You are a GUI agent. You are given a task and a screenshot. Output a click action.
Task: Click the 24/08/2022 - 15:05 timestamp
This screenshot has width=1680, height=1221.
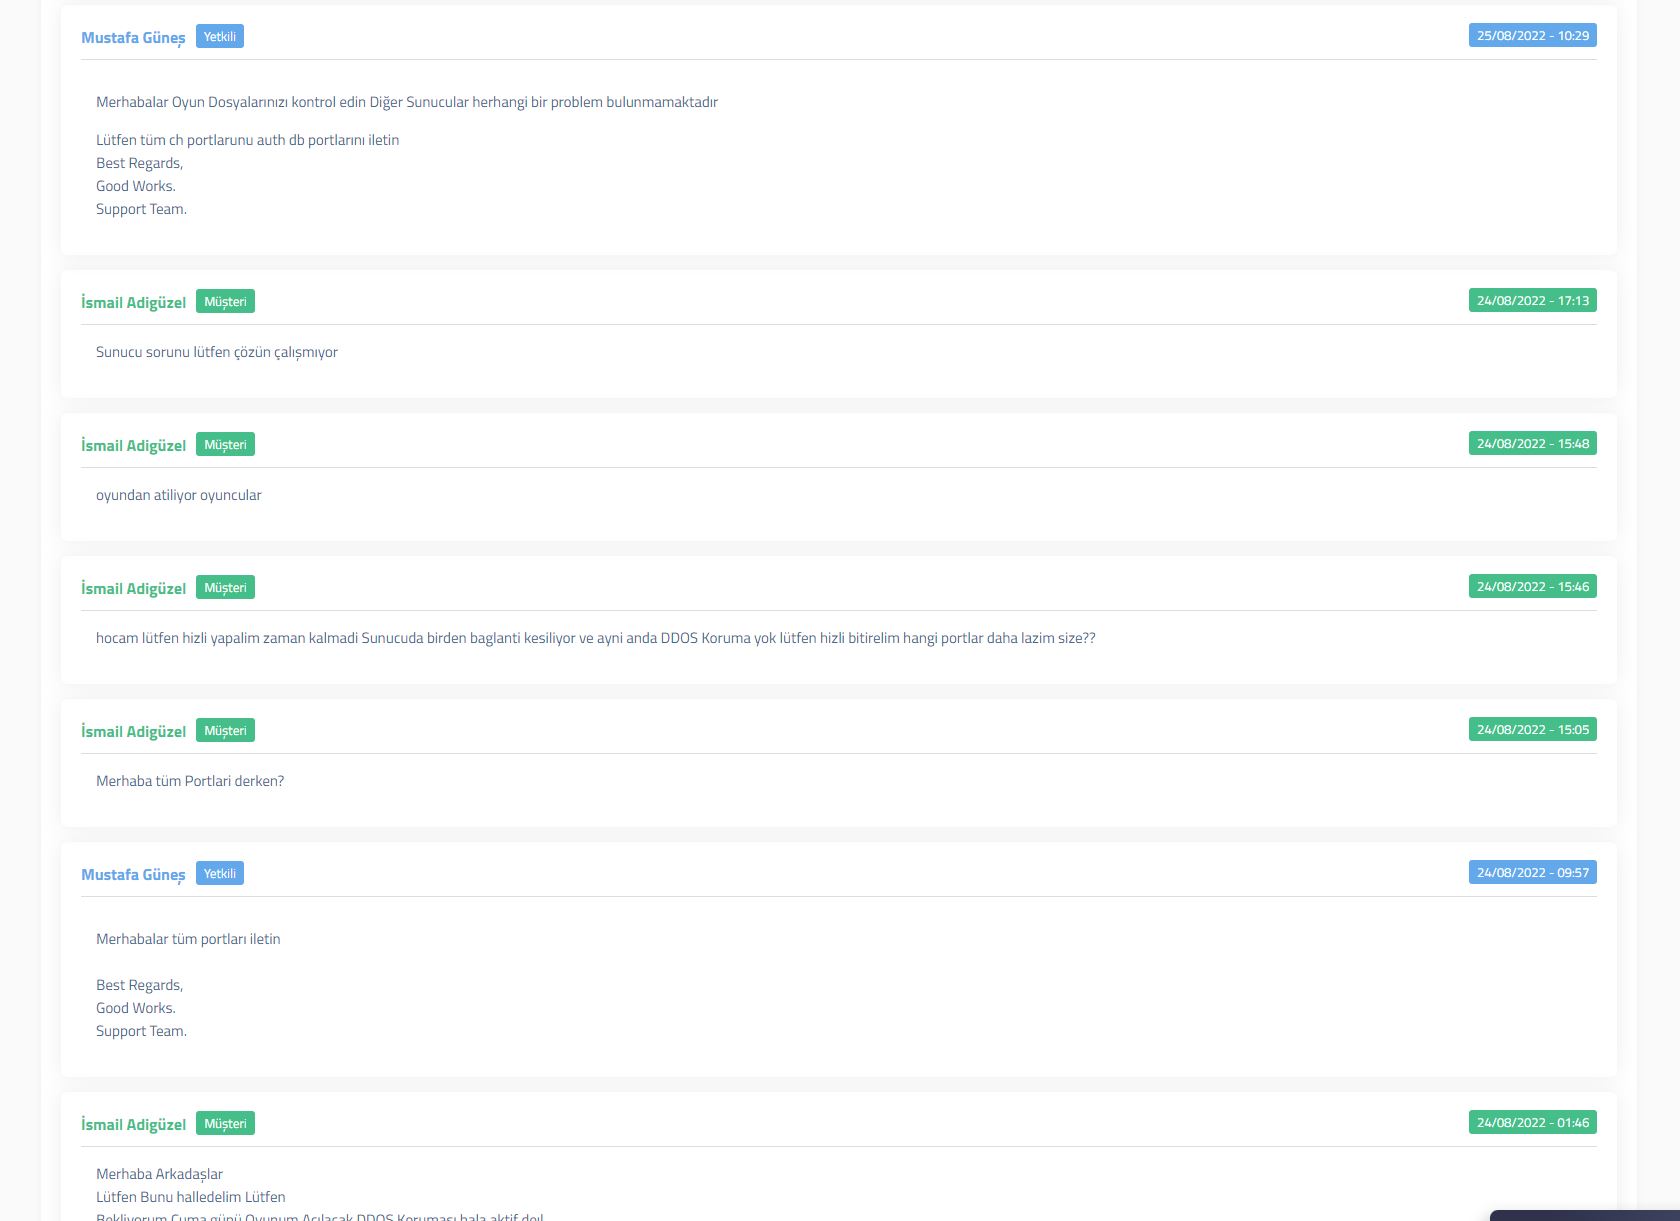pyautogui.click(x=1532, y=730)
